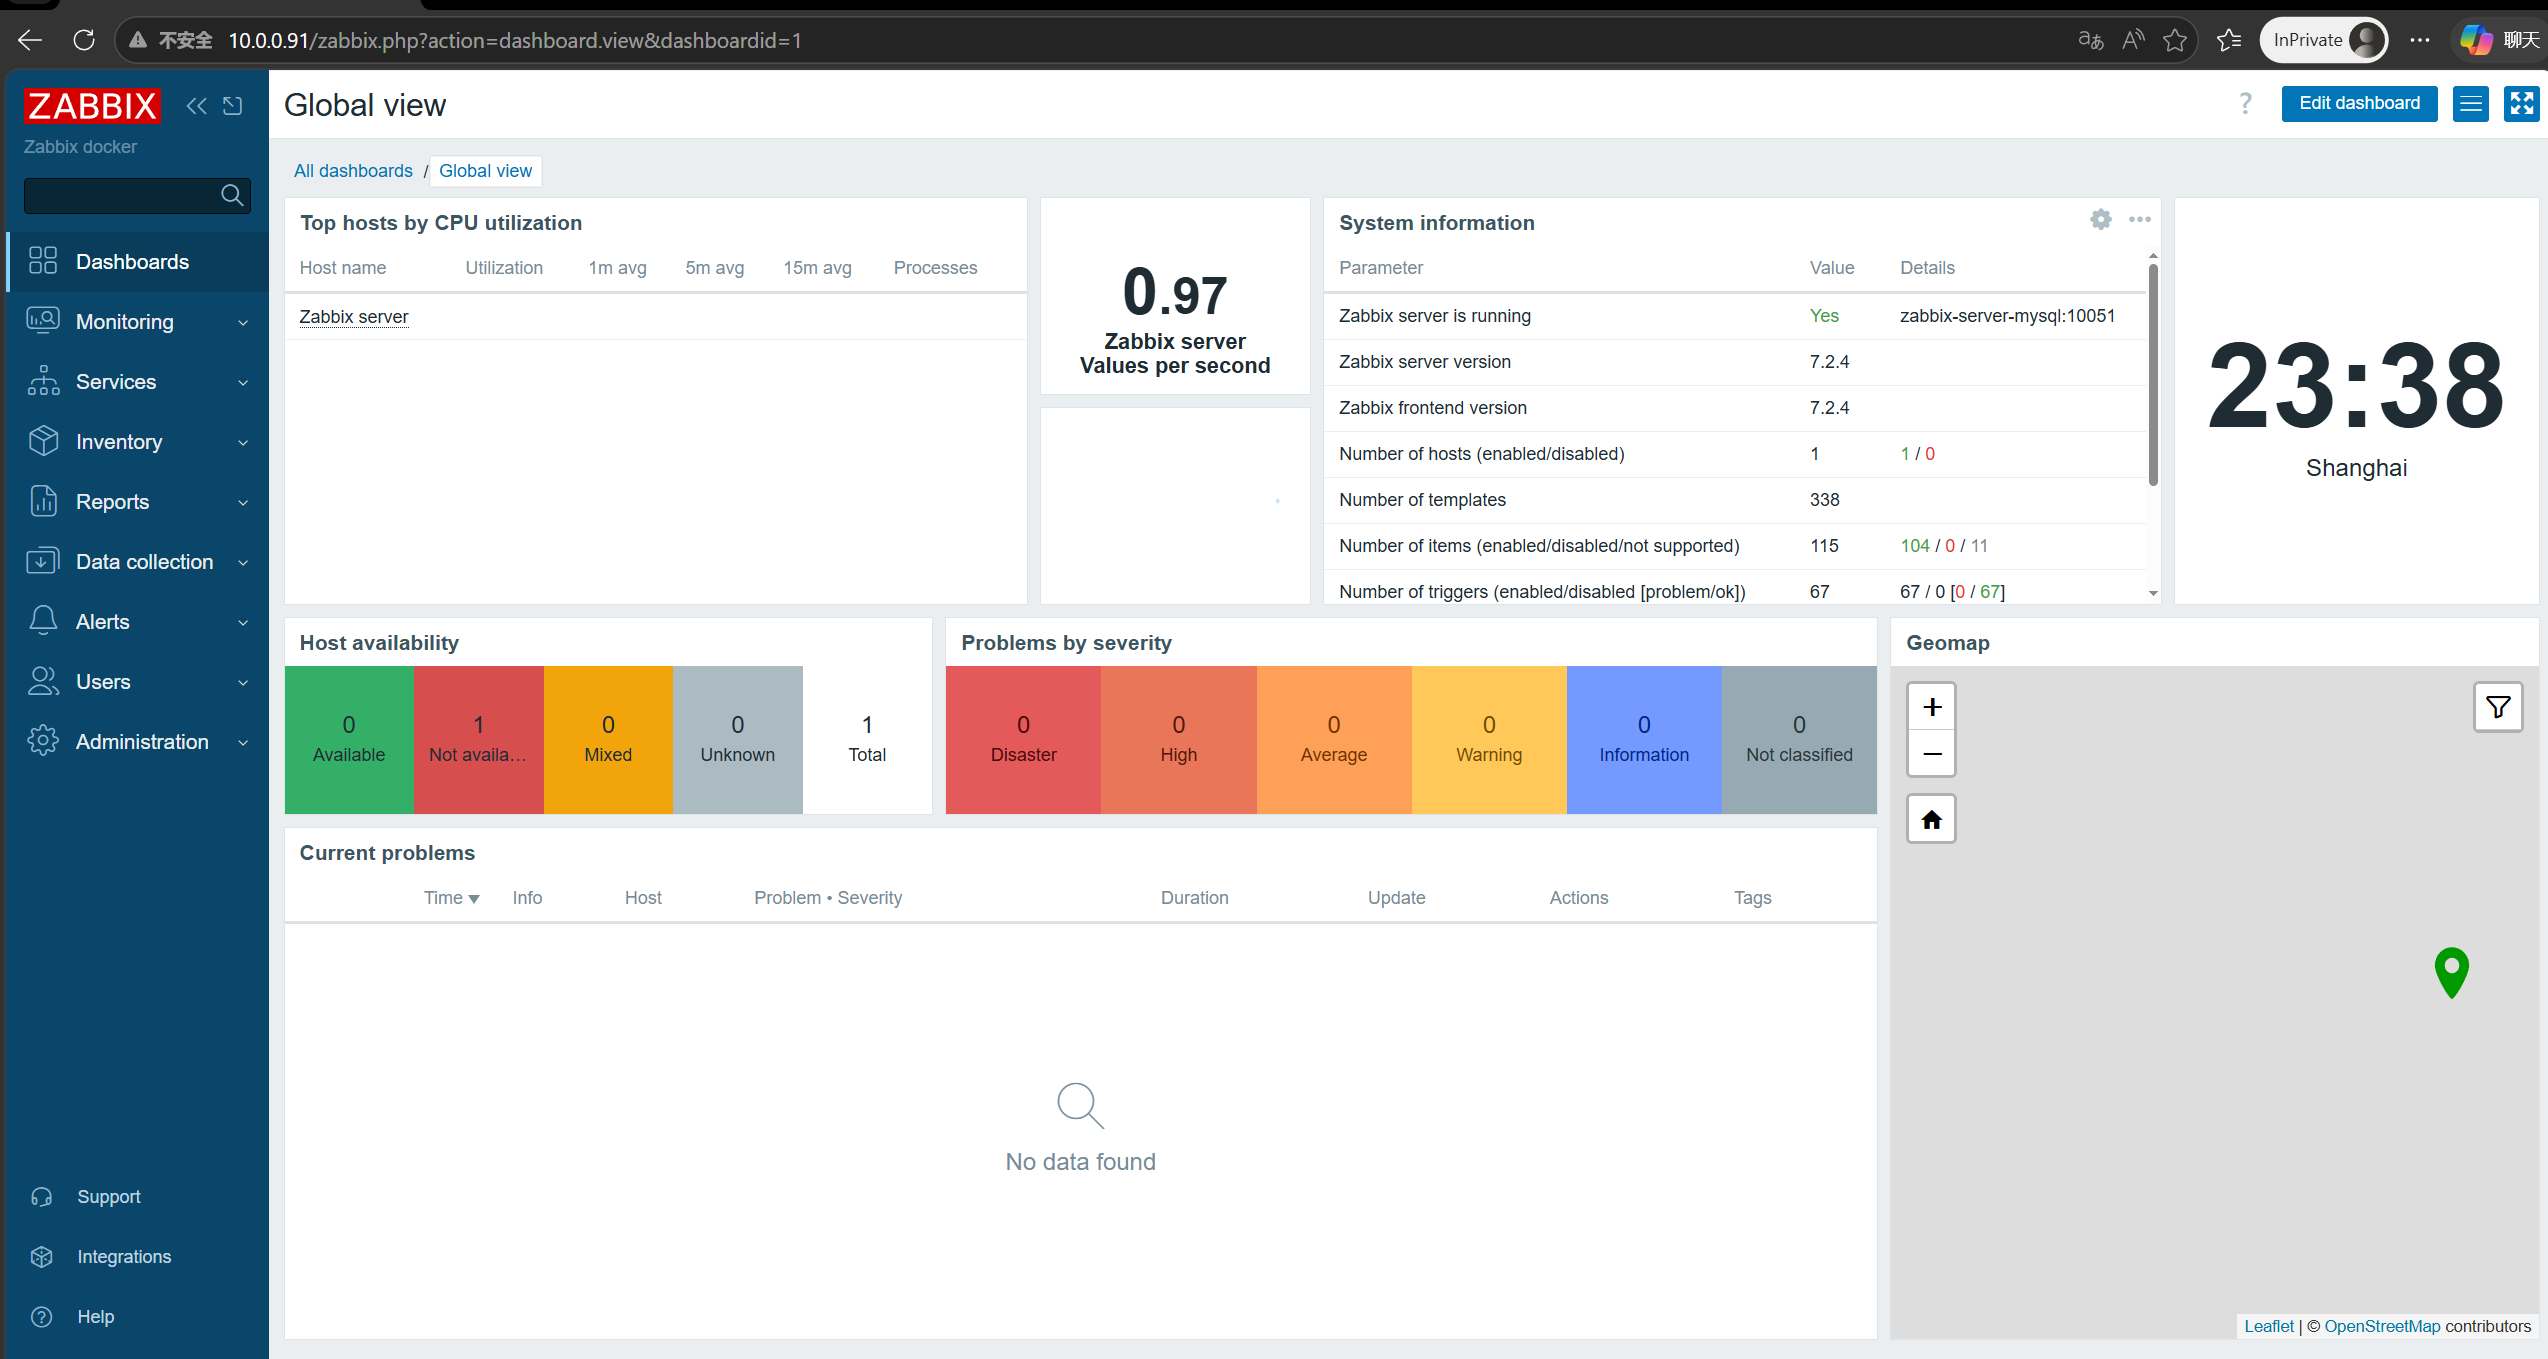This screenshot has height=1359, width=2548.
Task: Click green map marker pin
Action: 2450,970
